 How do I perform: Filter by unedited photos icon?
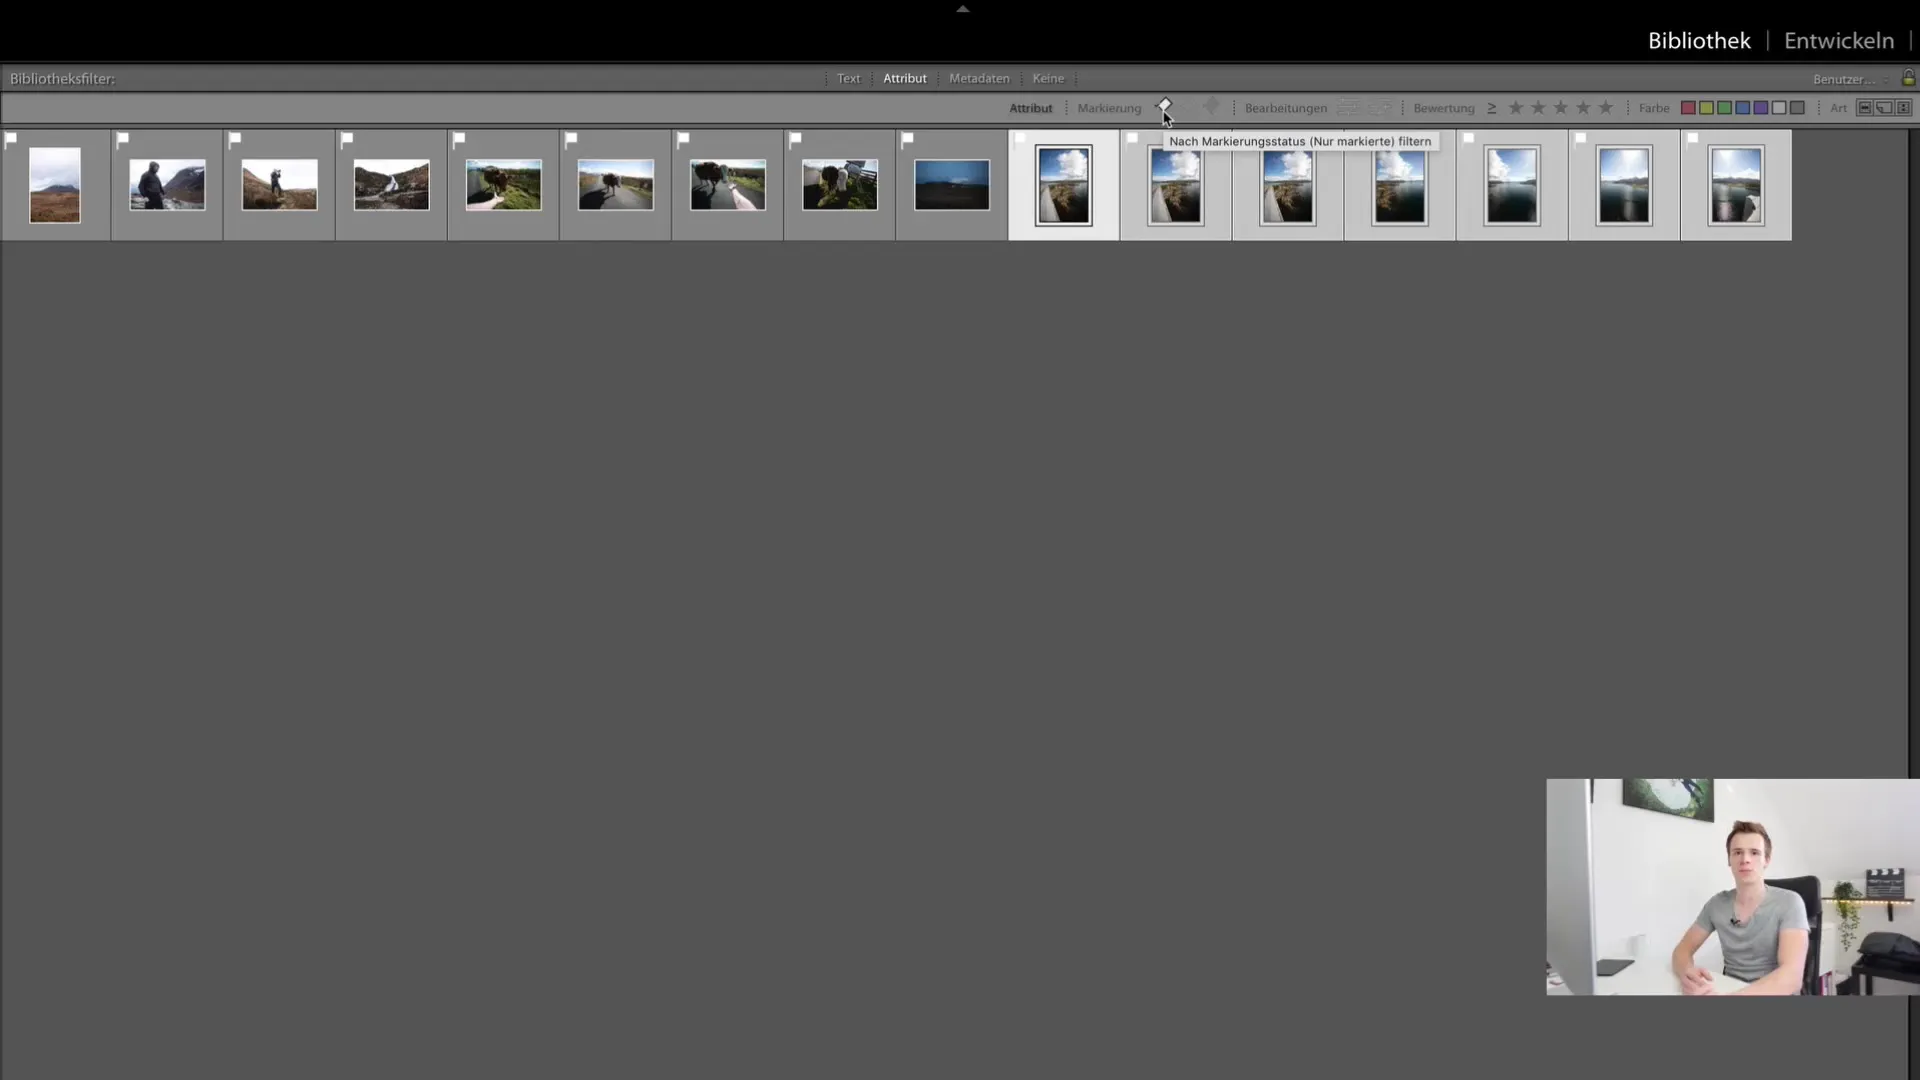(1380, 107)
